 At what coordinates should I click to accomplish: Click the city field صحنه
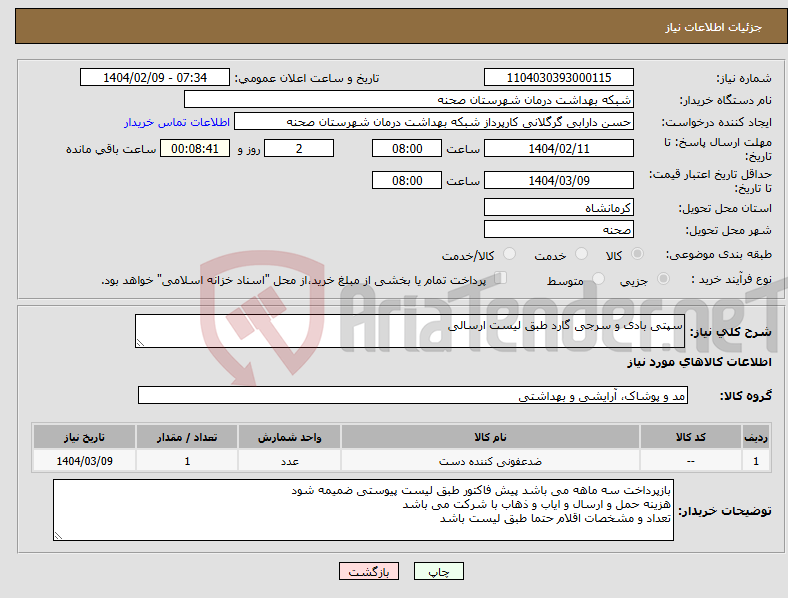[x=558, y=230]
